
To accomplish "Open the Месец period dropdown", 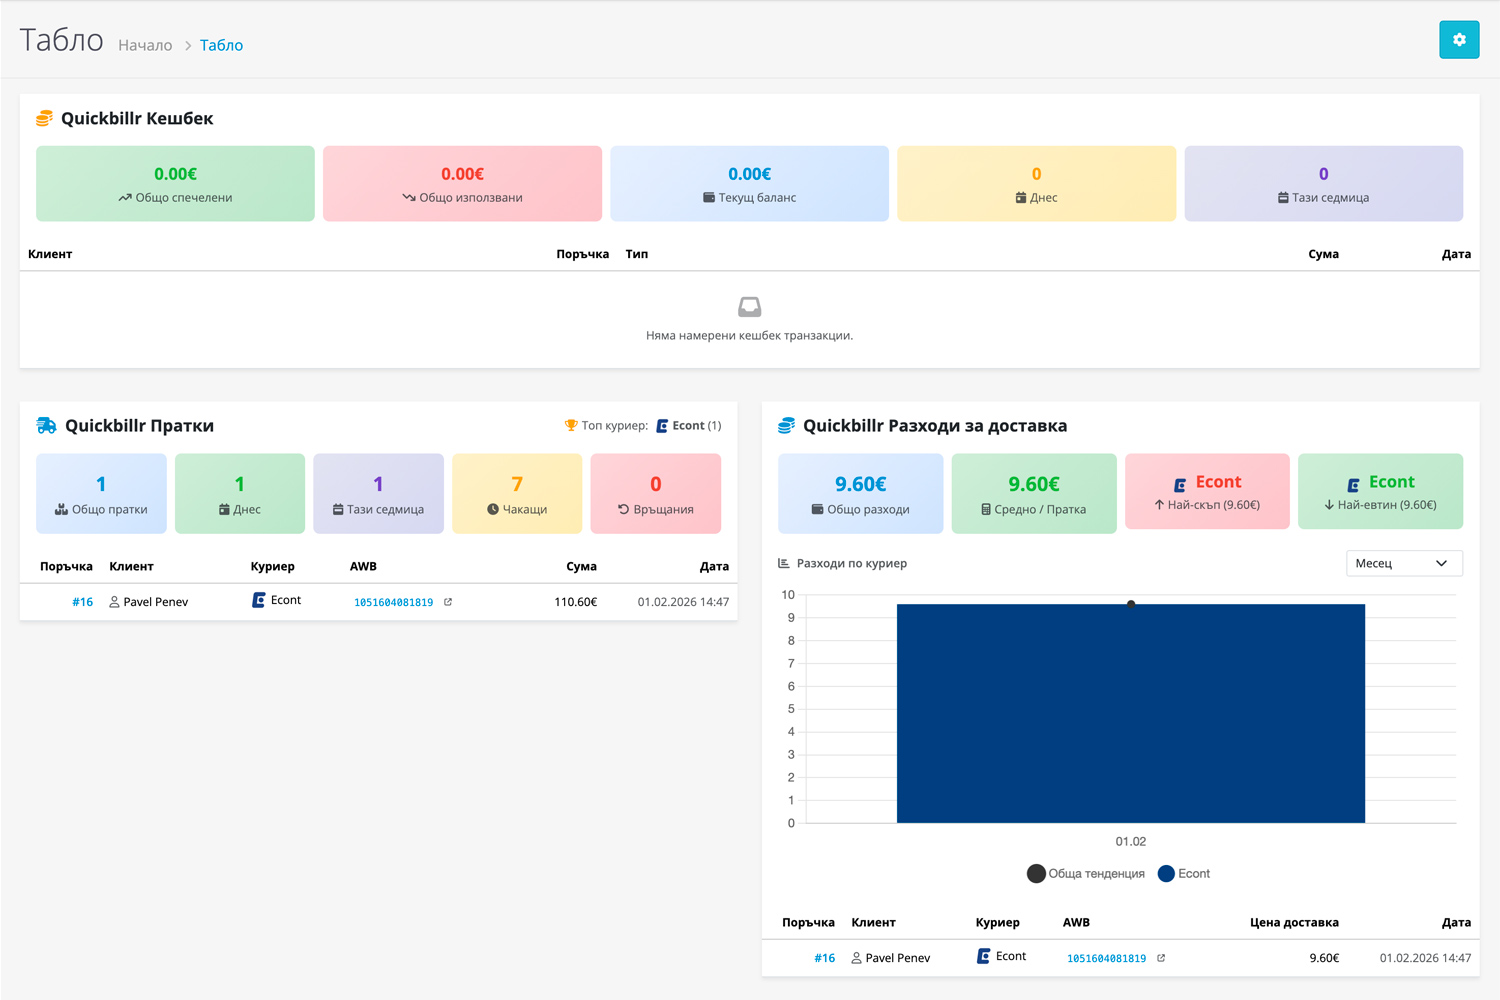I will pos(1403,563).
